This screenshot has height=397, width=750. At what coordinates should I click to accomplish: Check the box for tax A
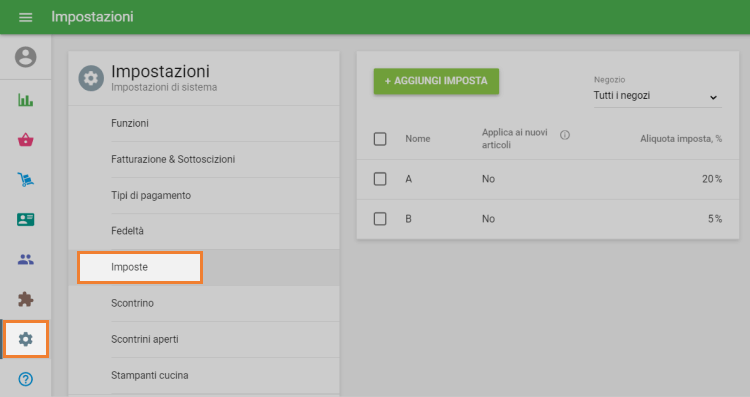coord(380,179)
